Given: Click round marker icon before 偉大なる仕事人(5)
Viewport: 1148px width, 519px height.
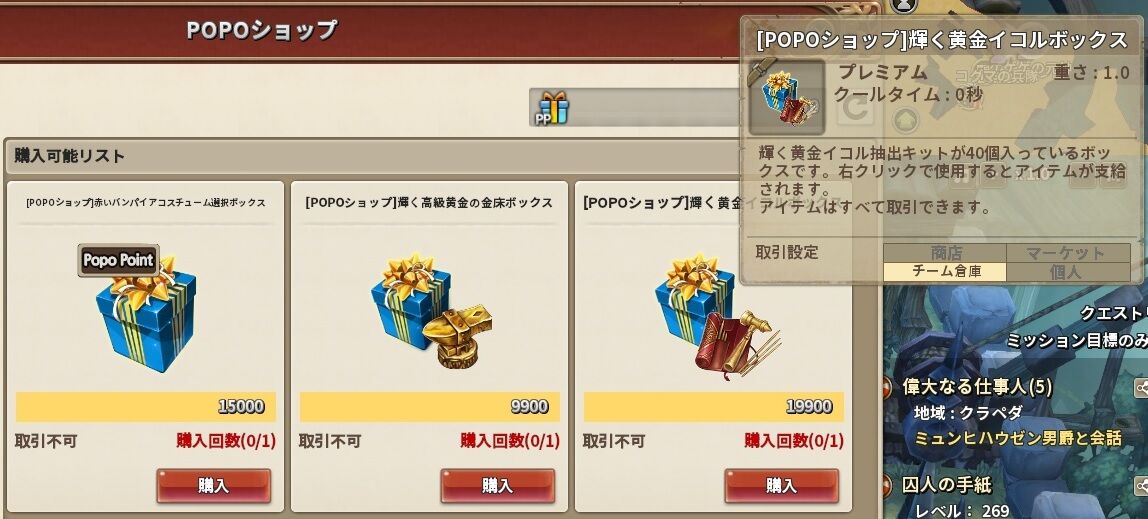Looking at the screenshot, I should (x=887, y=387).
